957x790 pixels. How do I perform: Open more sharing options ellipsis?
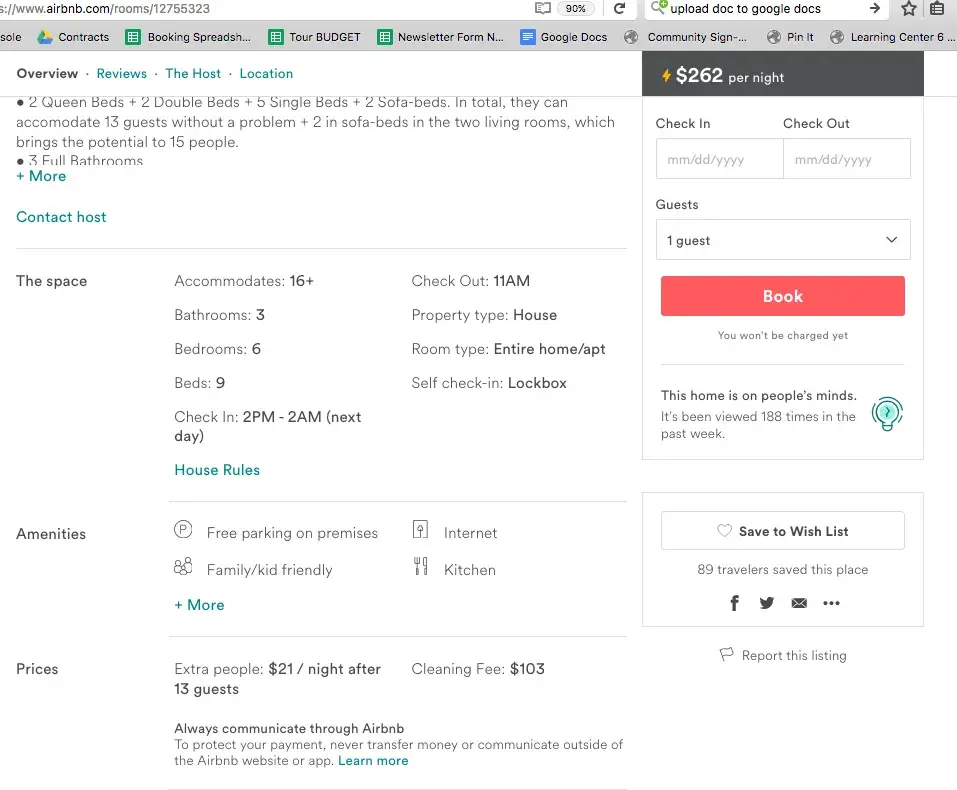click(831, 603)
